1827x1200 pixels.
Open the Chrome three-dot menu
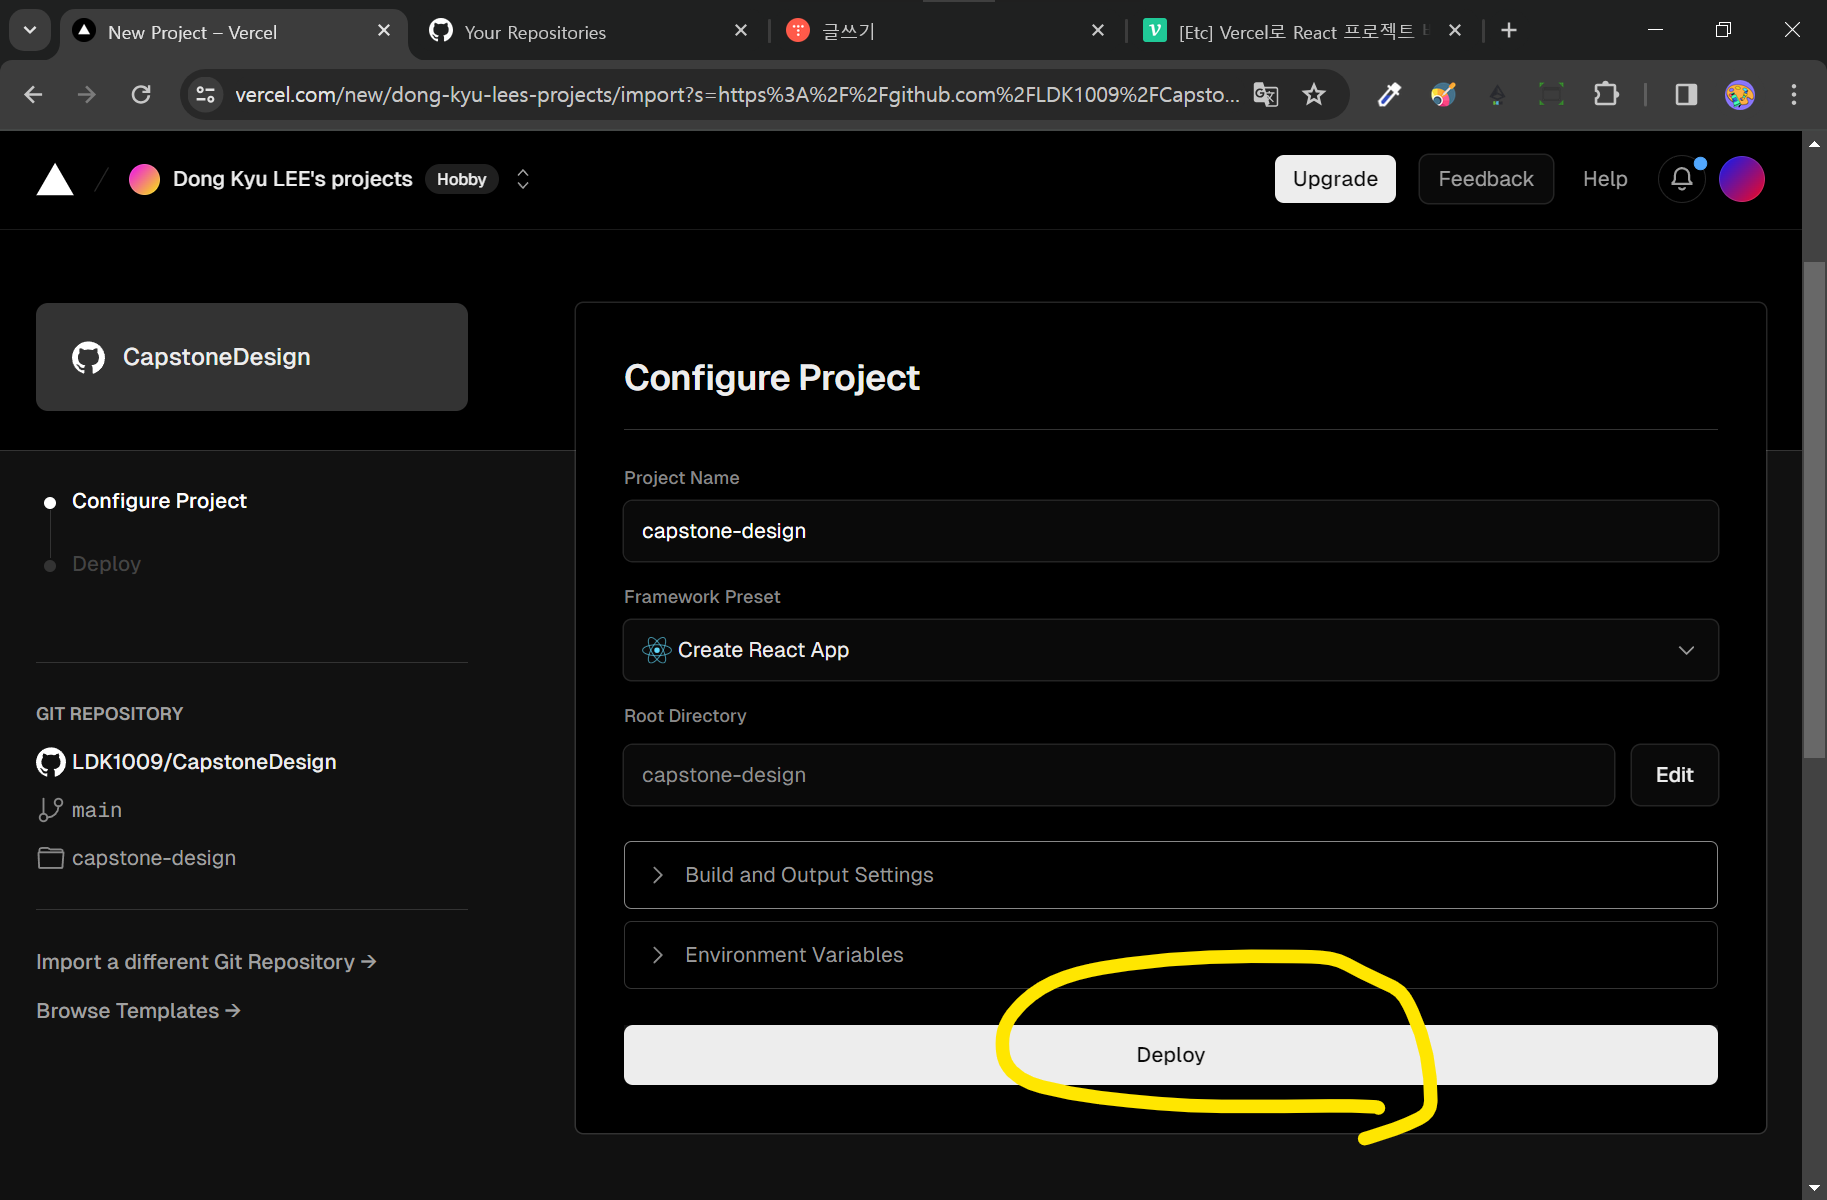1794,95
